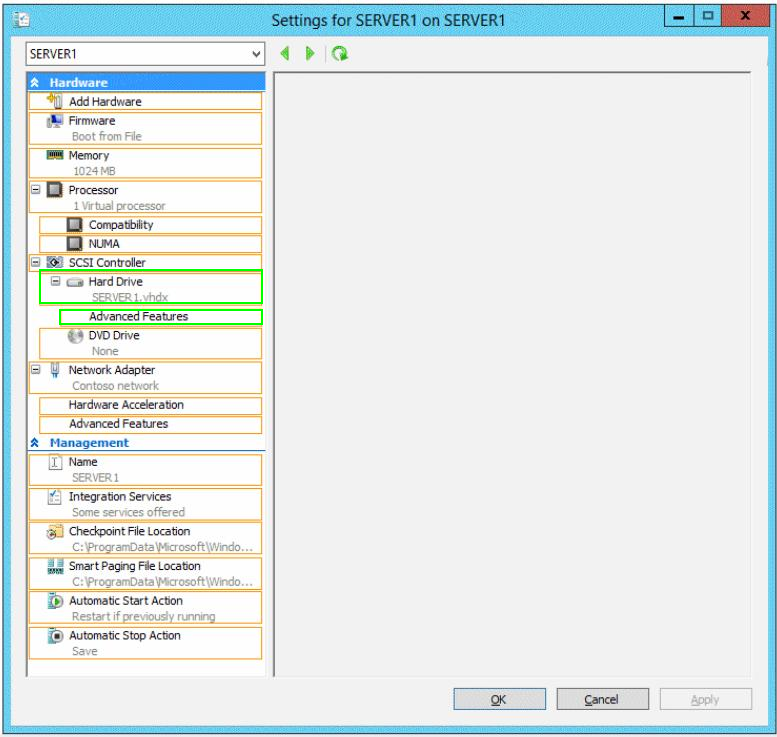Click the Processor chip icon

coord(55,189)
